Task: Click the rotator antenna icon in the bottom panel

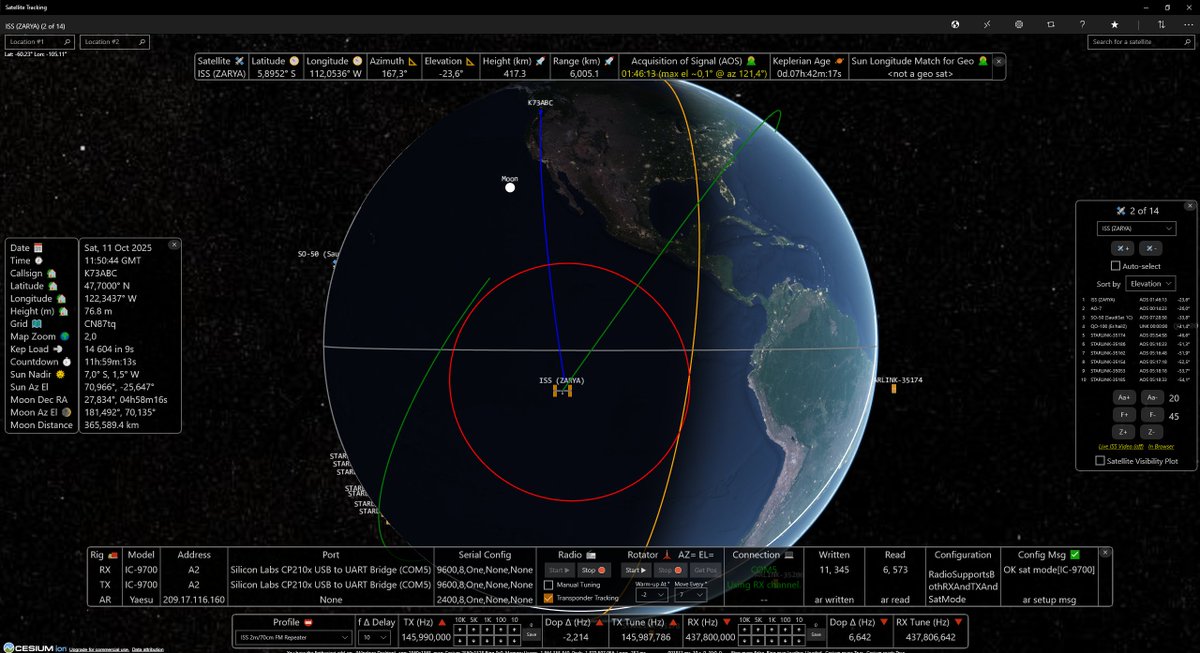Action: tap(668, 556)
